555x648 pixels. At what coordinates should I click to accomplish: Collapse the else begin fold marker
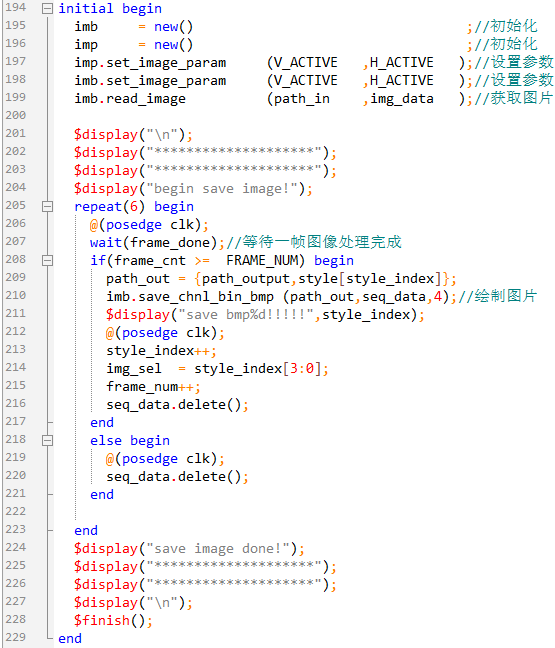pos(48,441)
